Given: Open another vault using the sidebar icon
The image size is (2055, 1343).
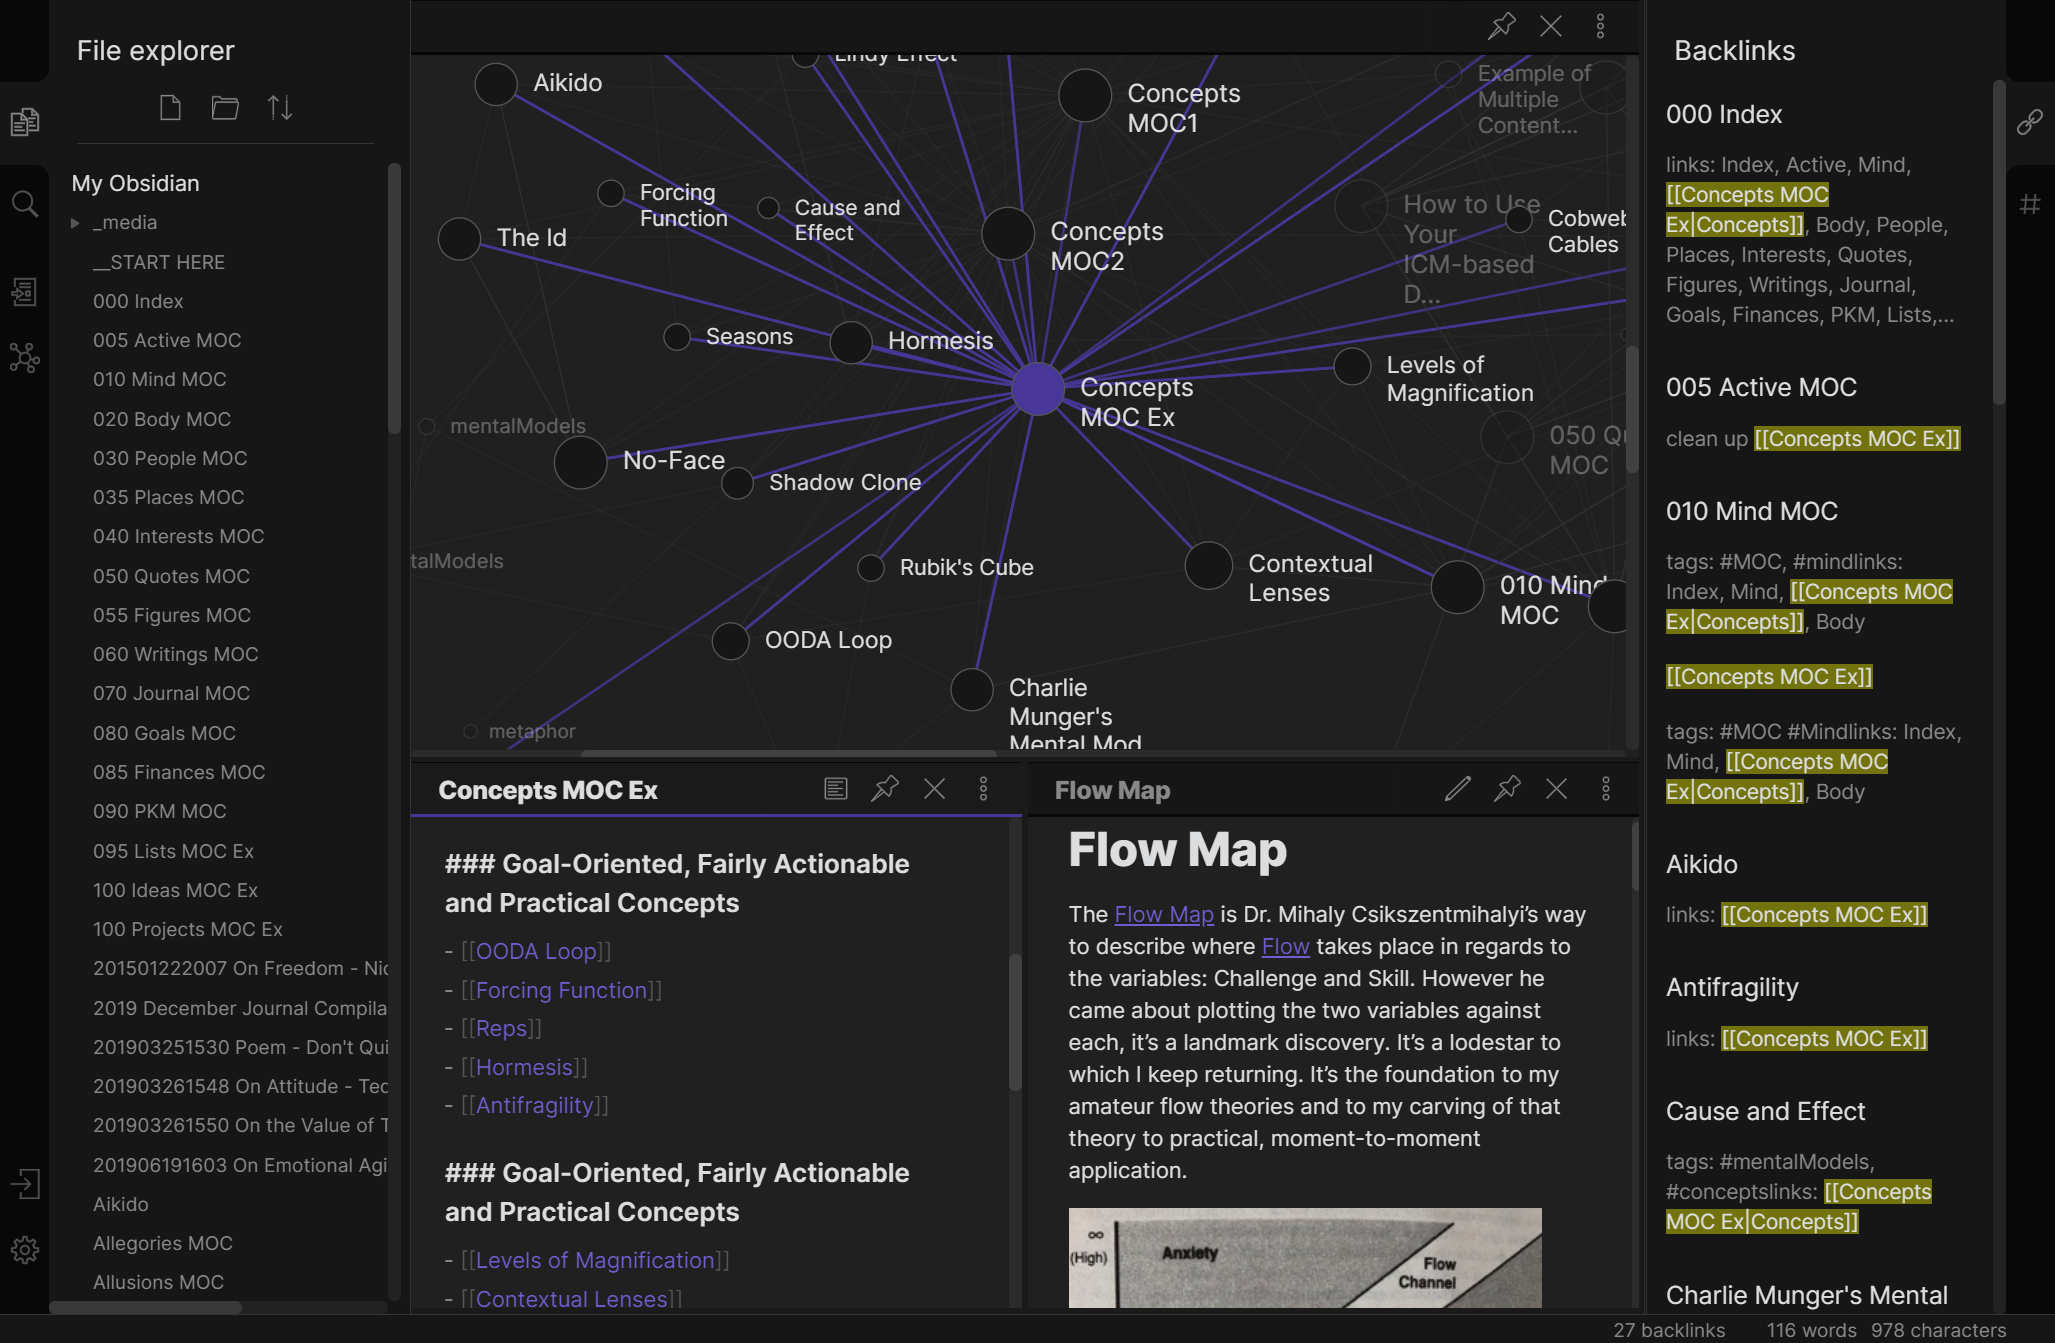Looking at the screenshot, I should (x=25, y=1183).
